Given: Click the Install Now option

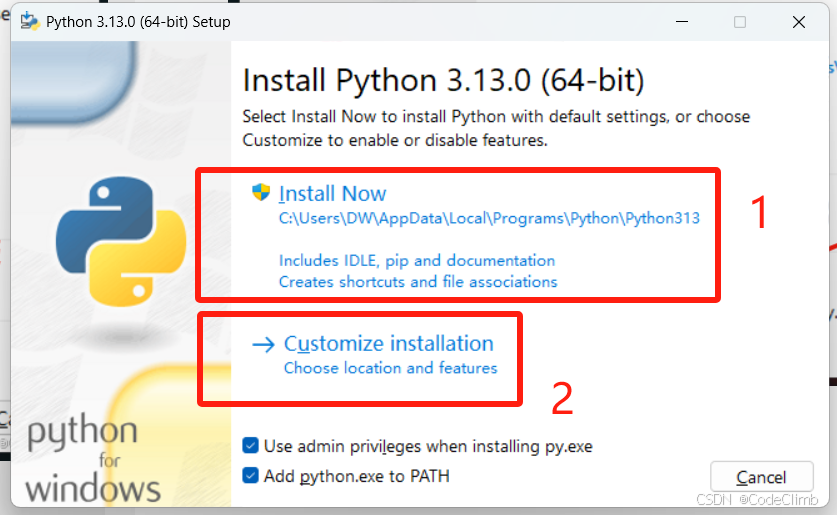Looking at the screenshot, I should [332, 194].
